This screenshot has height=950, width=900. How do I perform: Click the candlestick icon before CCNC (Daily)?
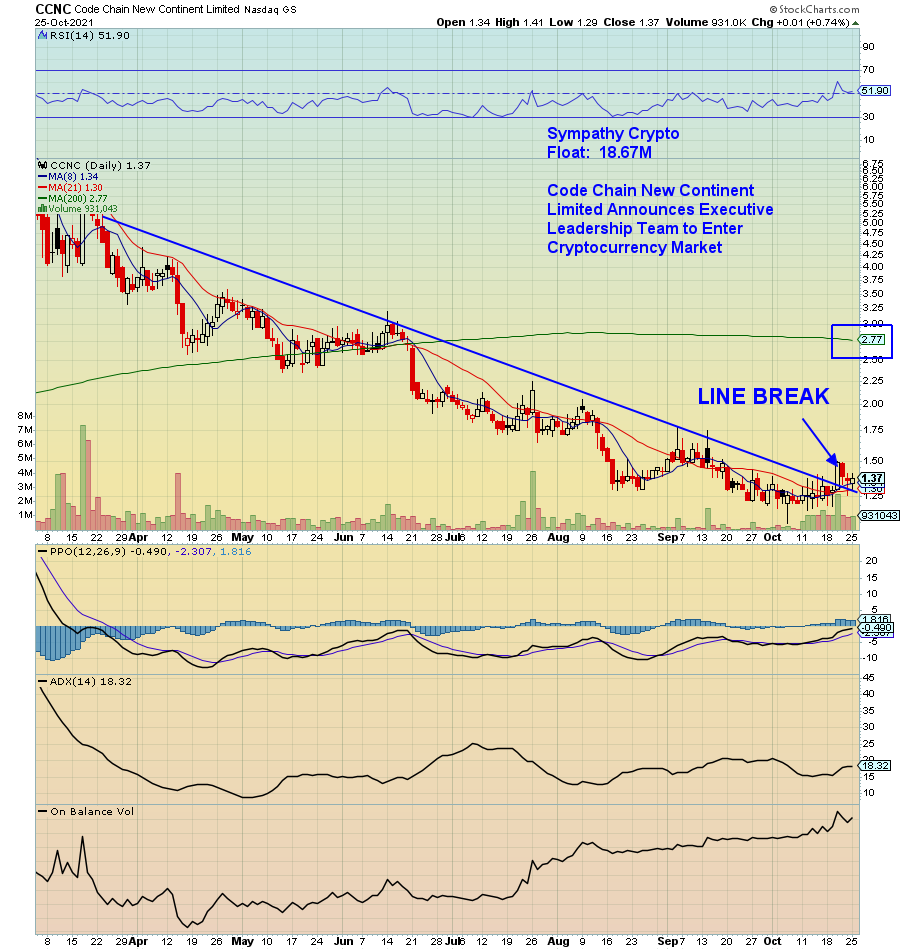click(42, 165)
